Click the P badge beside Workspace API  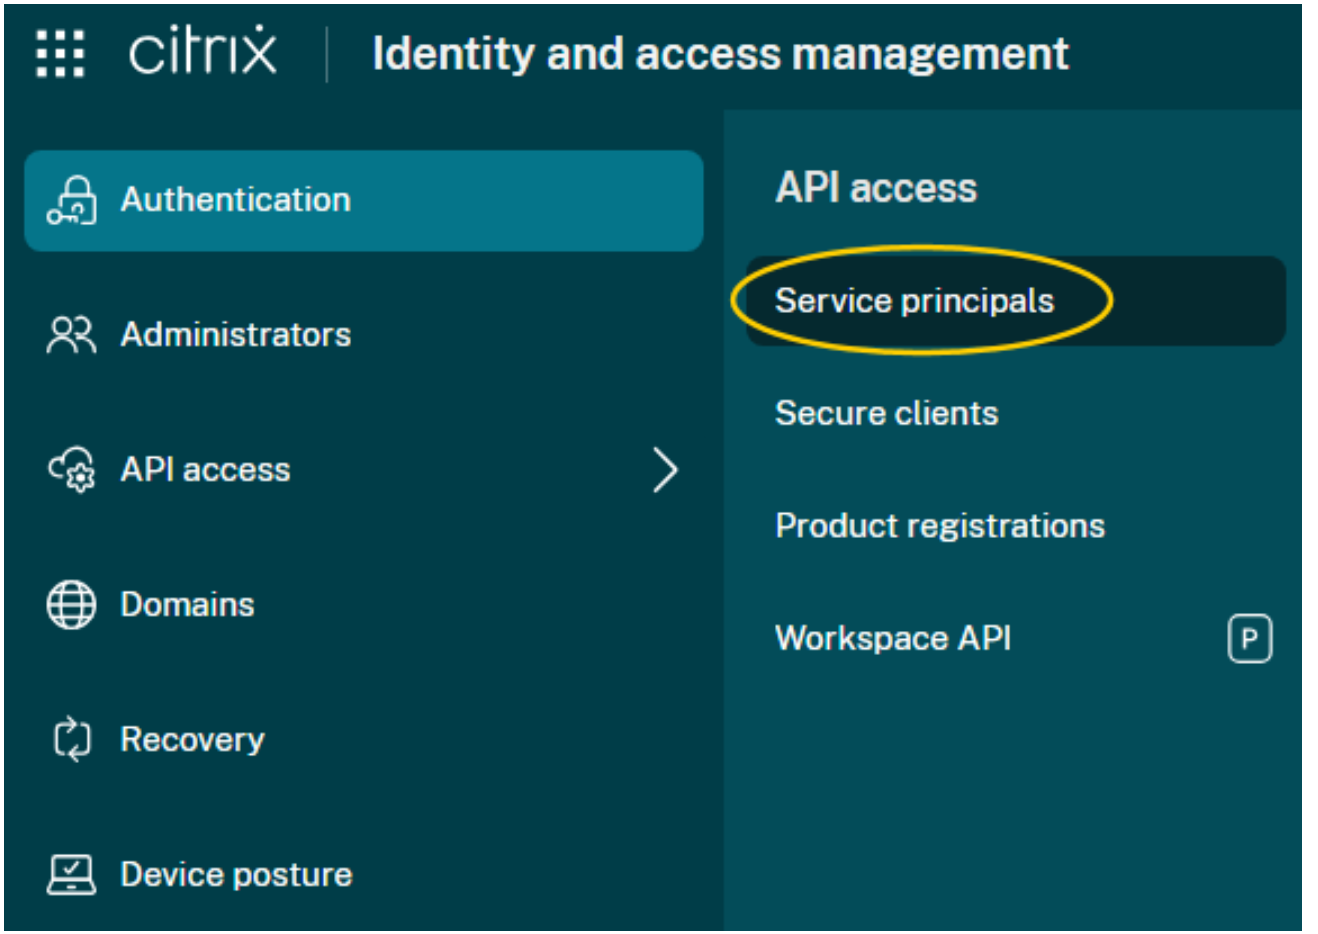coord(1249,638)
